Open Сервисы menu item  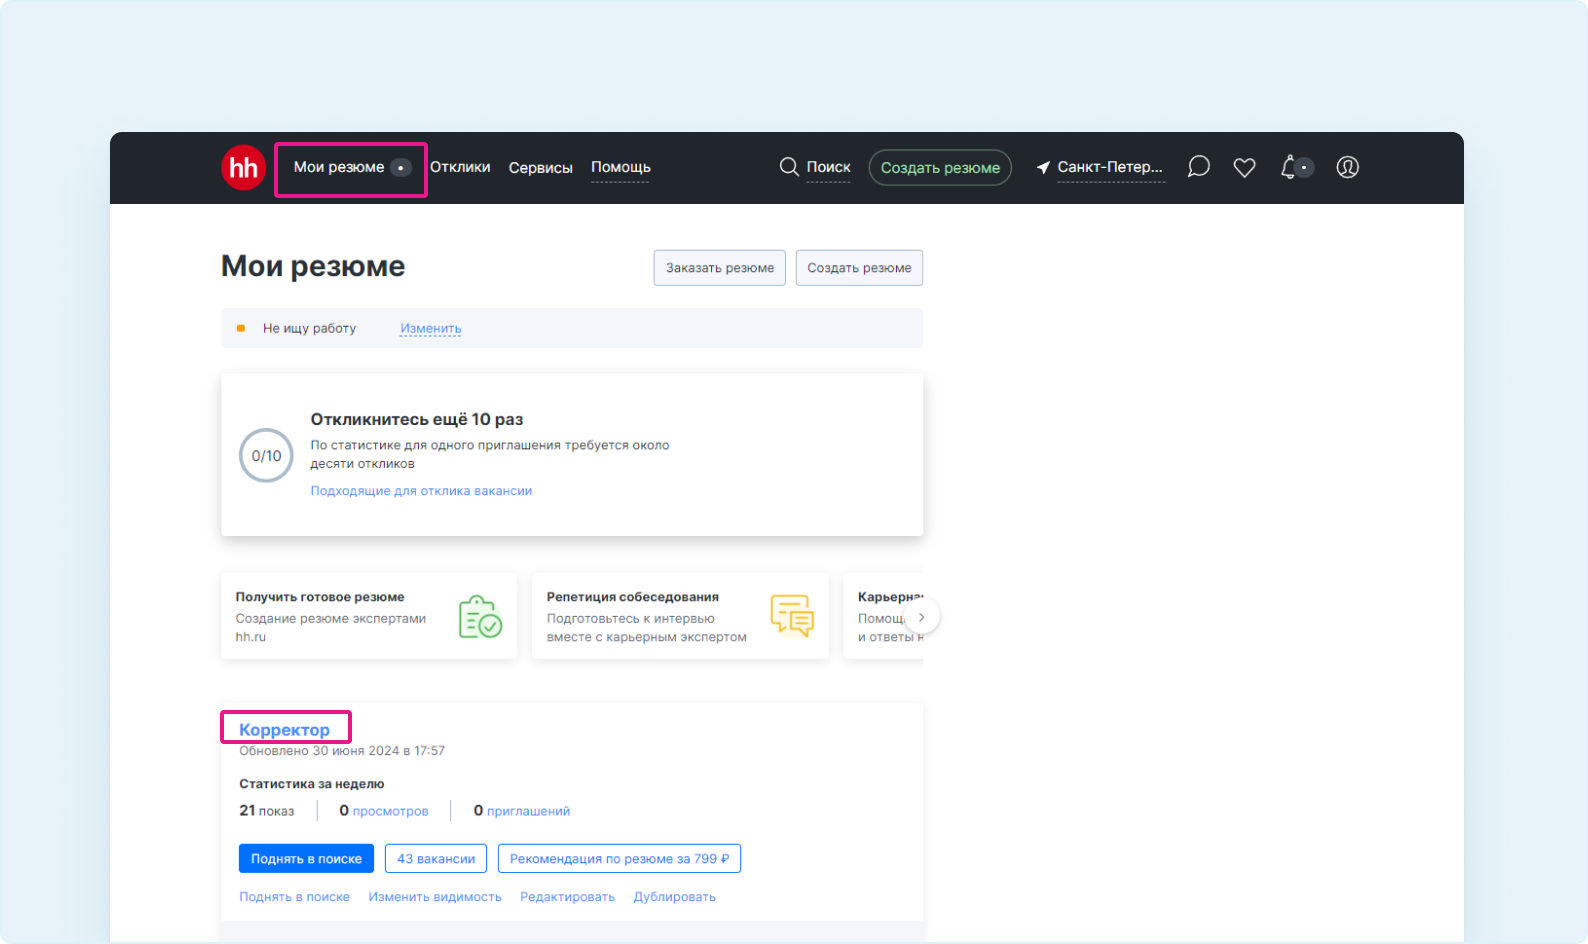(540, 167)
